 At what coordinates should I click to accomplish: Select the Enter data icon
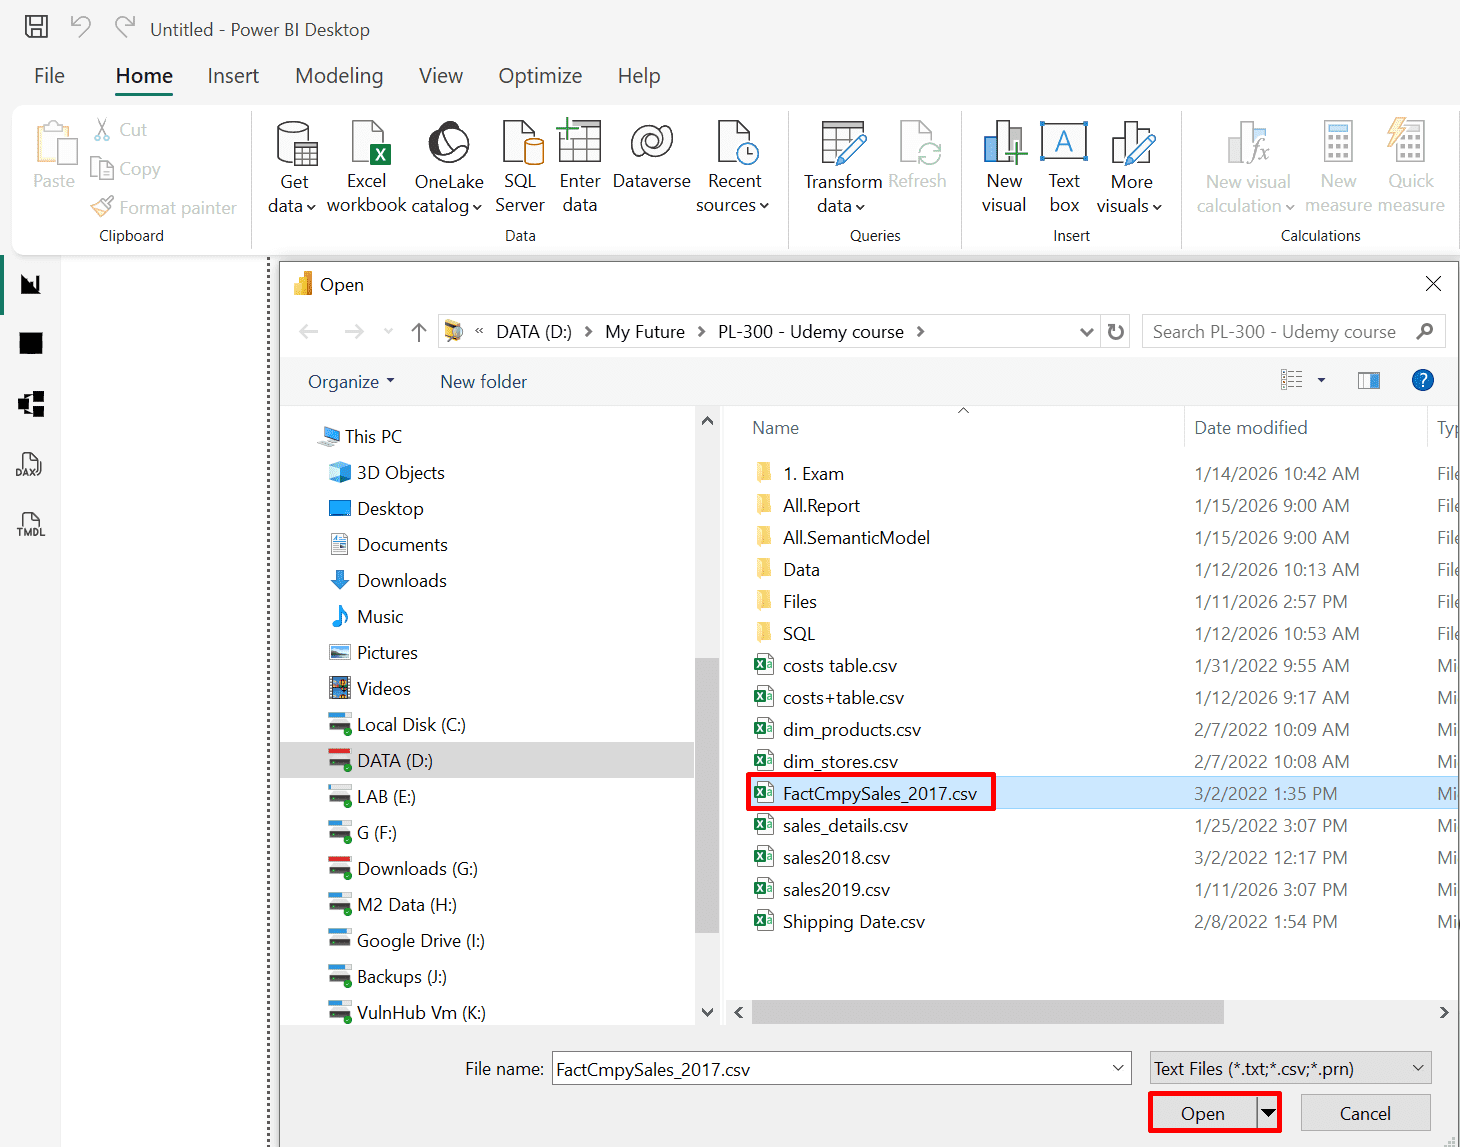pyautogui.click(x=579, y=145)
